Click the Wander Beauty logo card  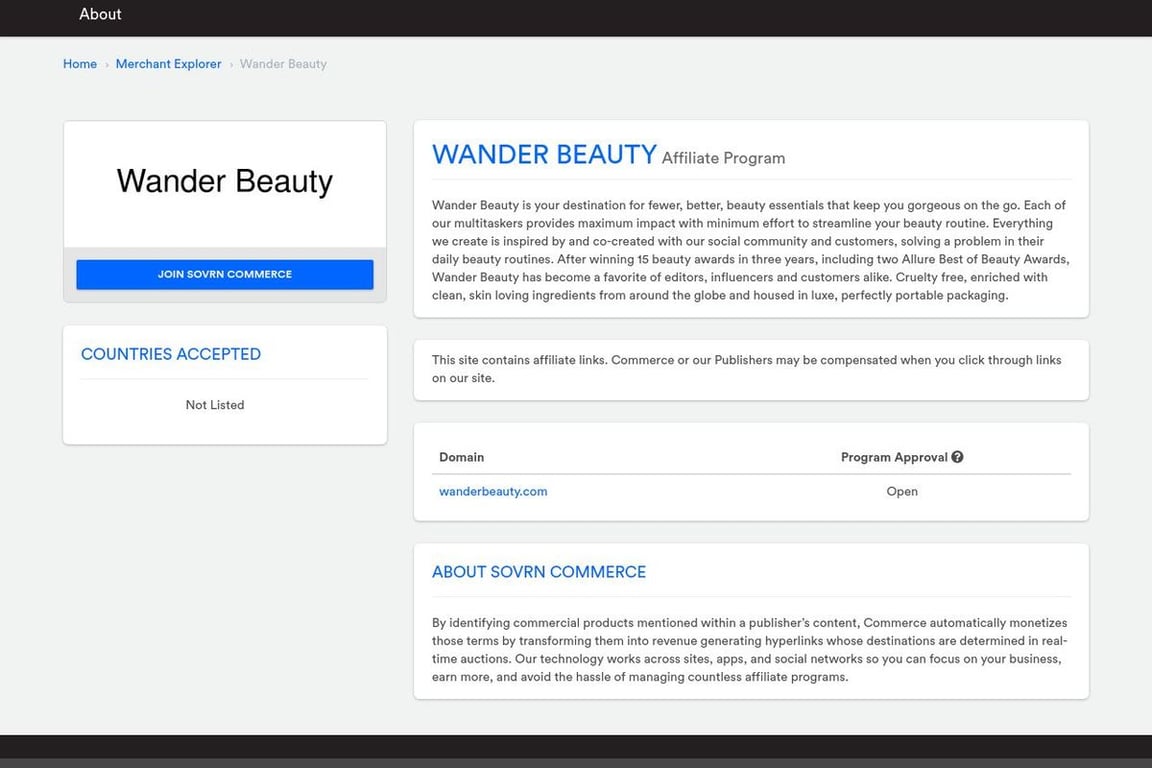(x=225, y=184)
